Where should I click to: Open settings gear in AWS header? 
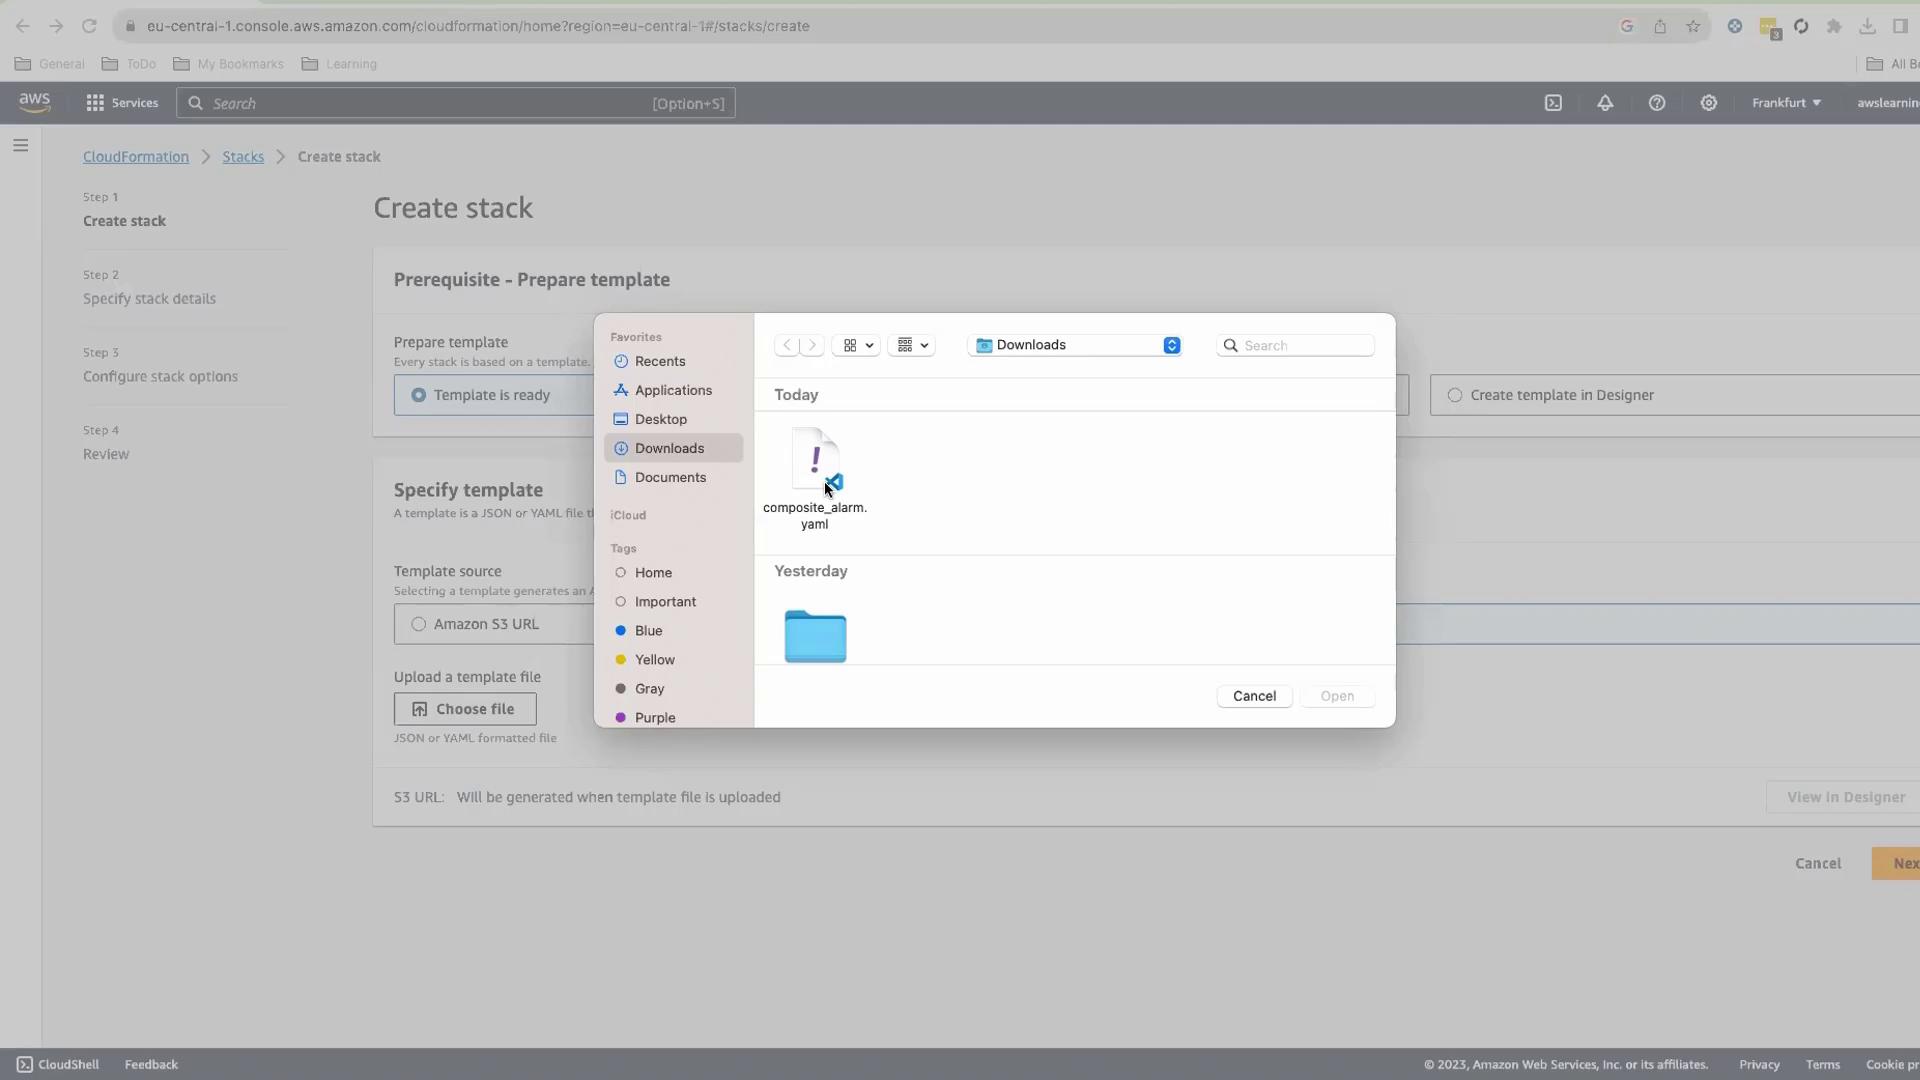pyautogui.click(x=1709, y=103)
